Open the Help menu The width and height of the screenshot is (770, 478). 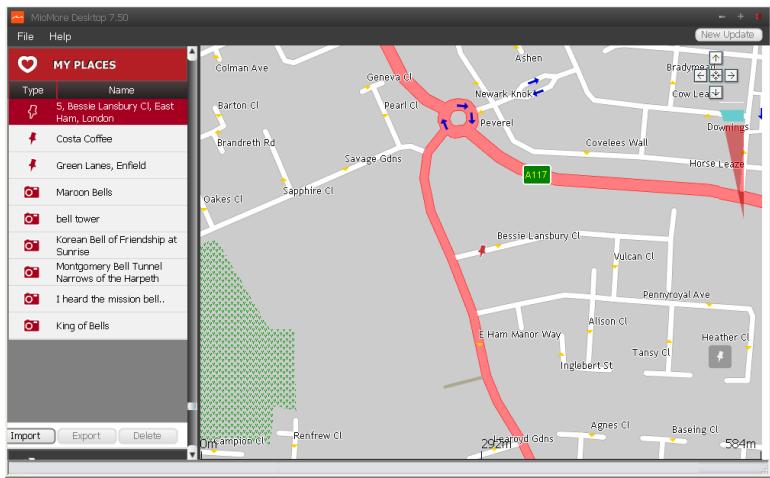coord(60,36)
